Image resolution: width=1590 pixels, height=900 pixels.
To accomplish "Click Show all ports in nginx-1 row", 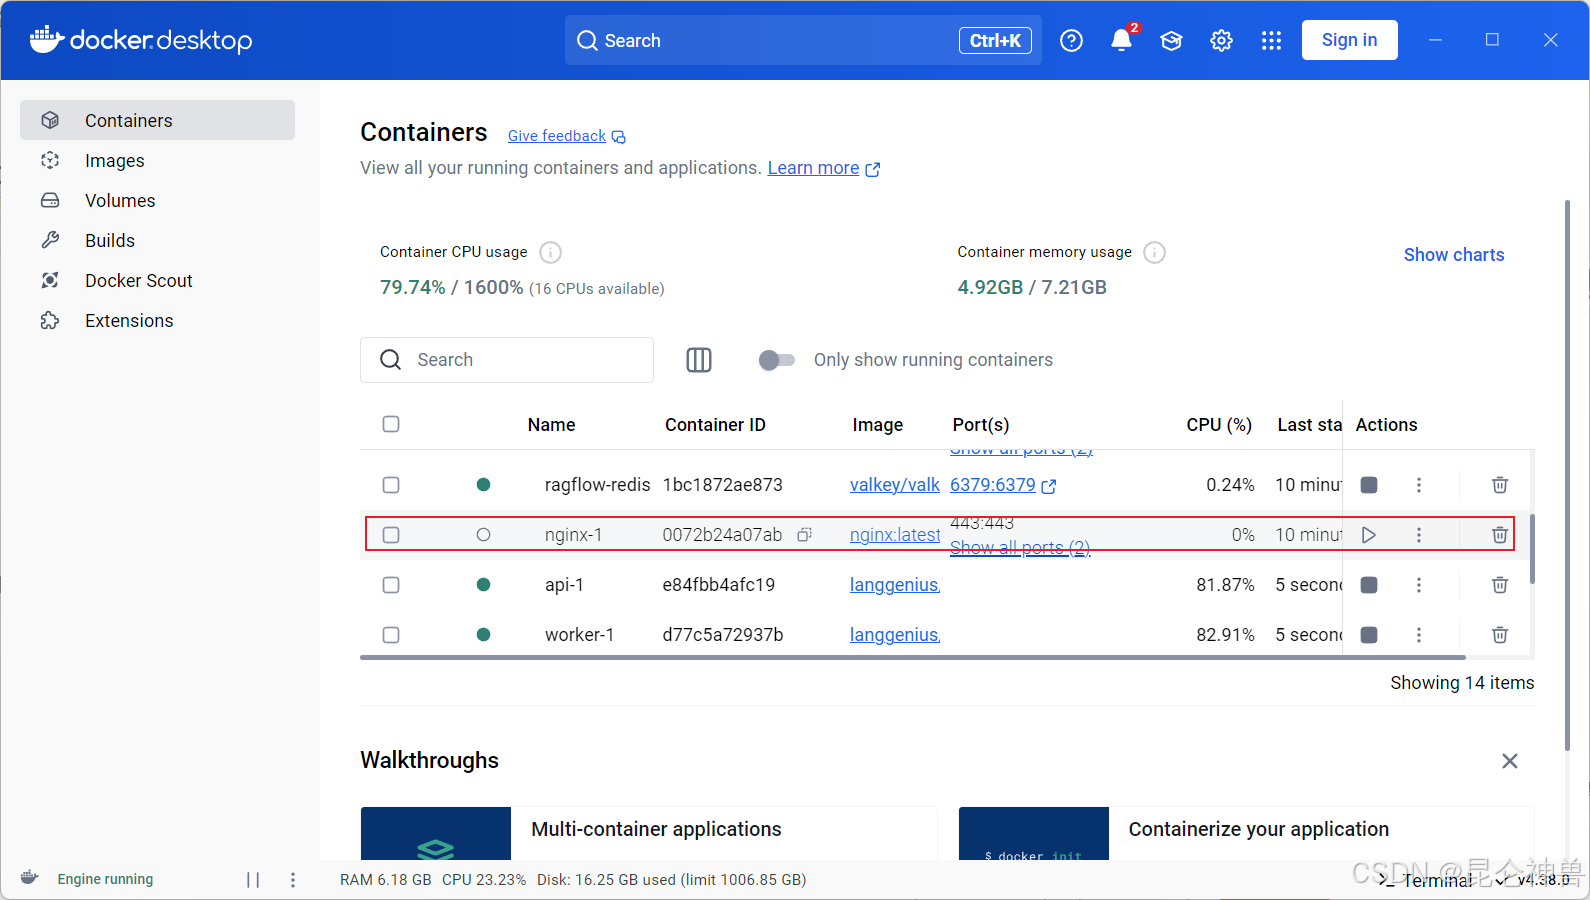I will click(1020, 548).
